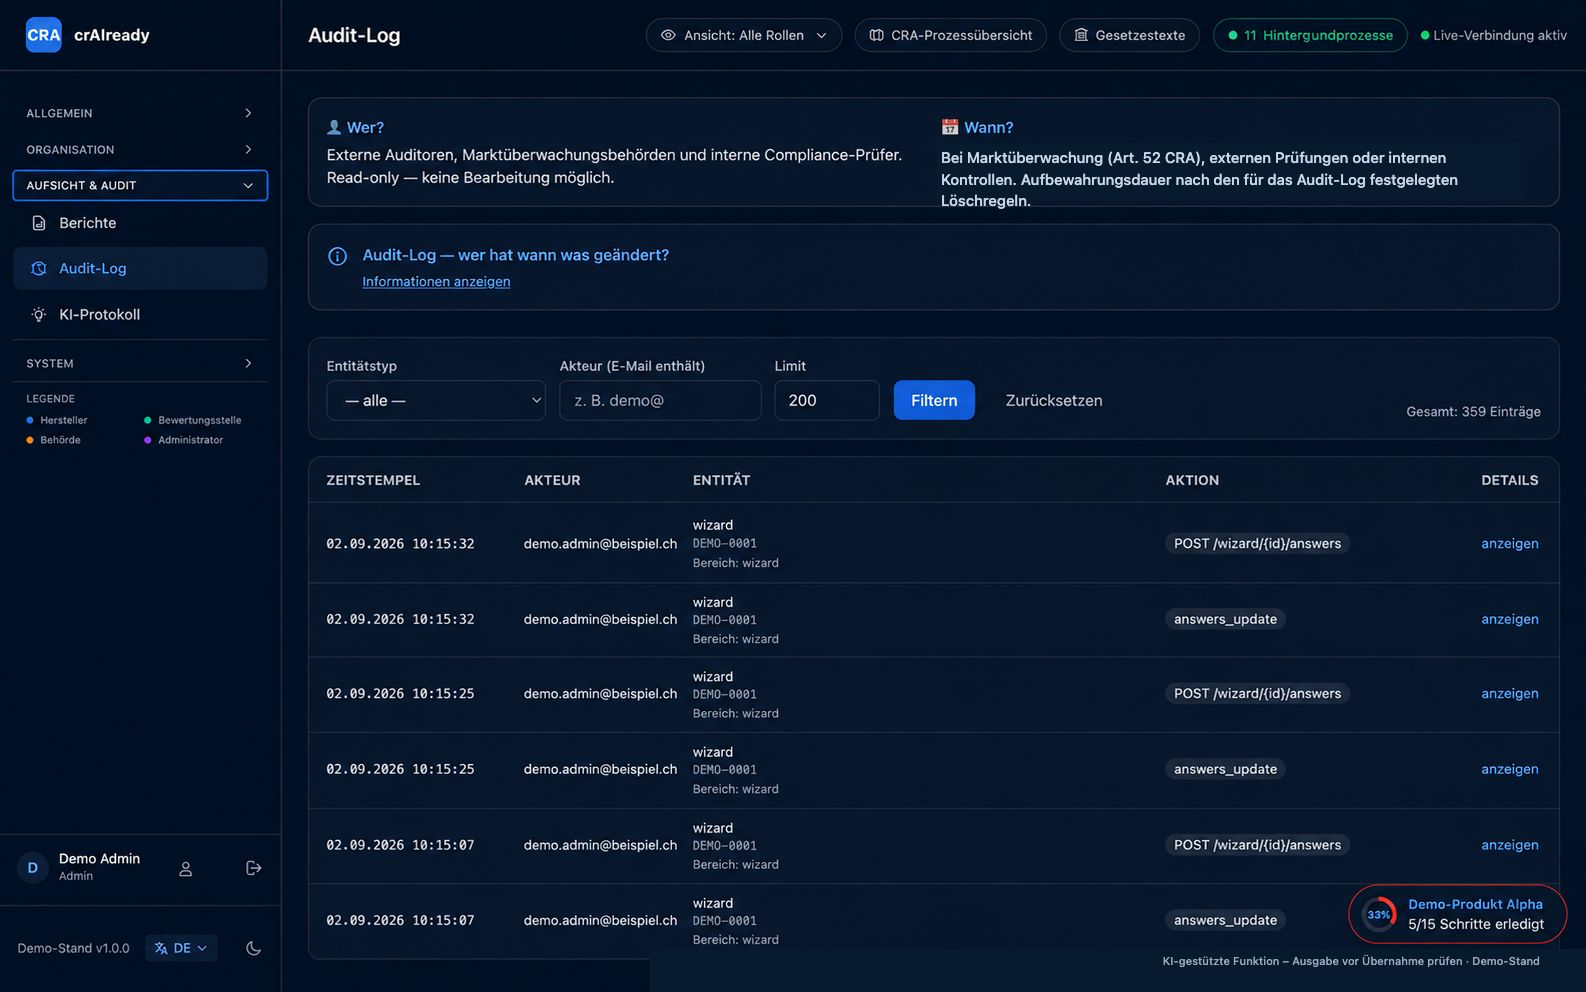Viewport: 1586px width, 992px height.
Task: Click the D avatar circle
Action: [x=33, y=867]
